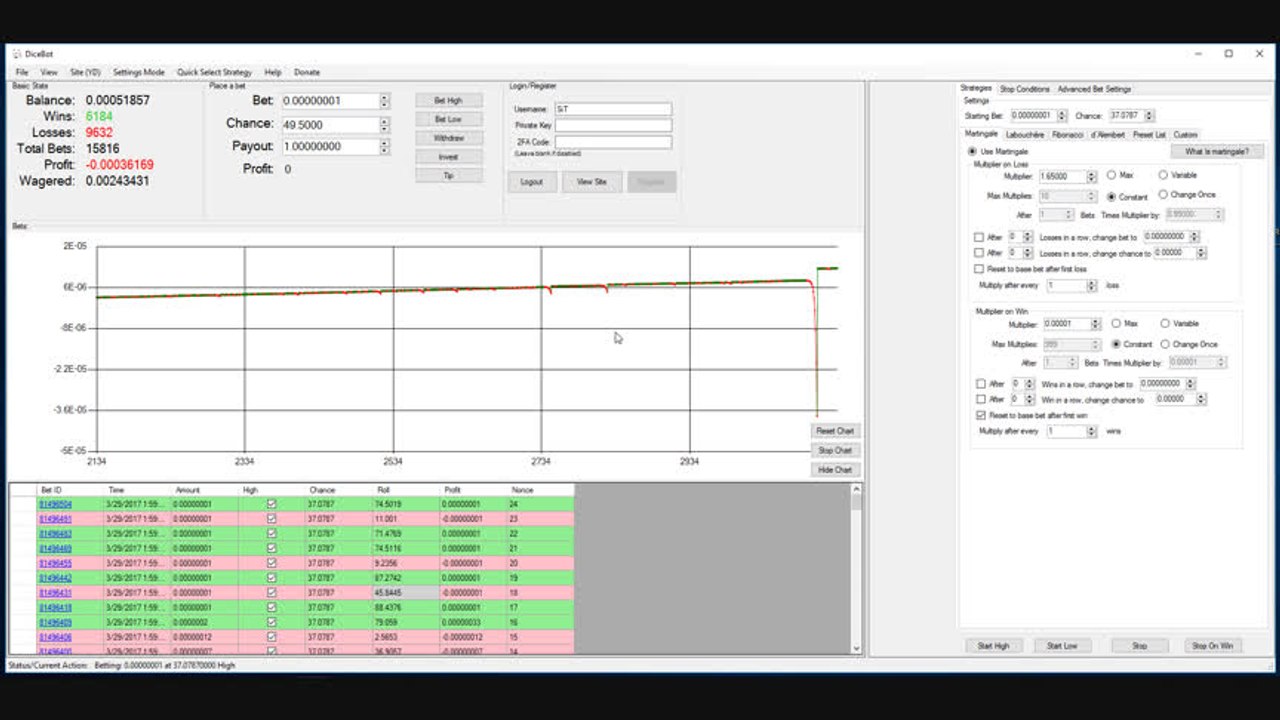
Task: Open the bet ID link for nonce 24
Action: [55, 505]
